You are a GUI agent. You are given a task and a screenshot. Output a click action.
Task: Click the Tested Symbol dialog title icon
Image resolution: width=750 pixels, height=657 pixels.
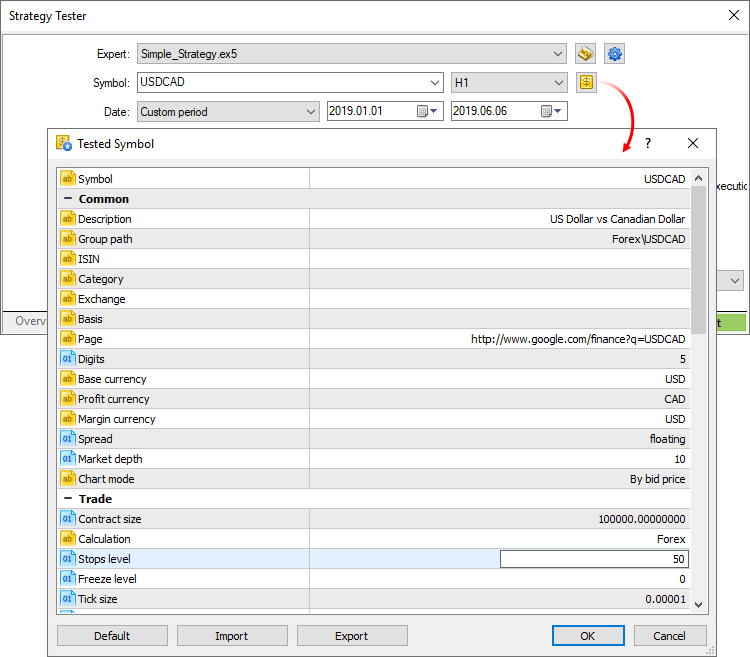pyautogui.click(x=64, y=143)
